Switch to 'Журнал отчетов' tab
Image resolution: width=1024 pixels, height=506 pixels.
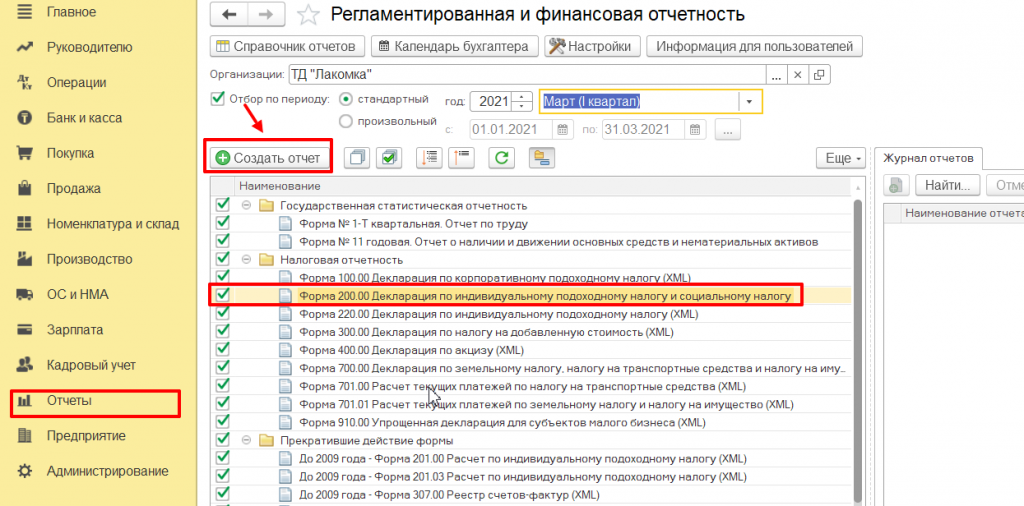[x=928, y=158]
